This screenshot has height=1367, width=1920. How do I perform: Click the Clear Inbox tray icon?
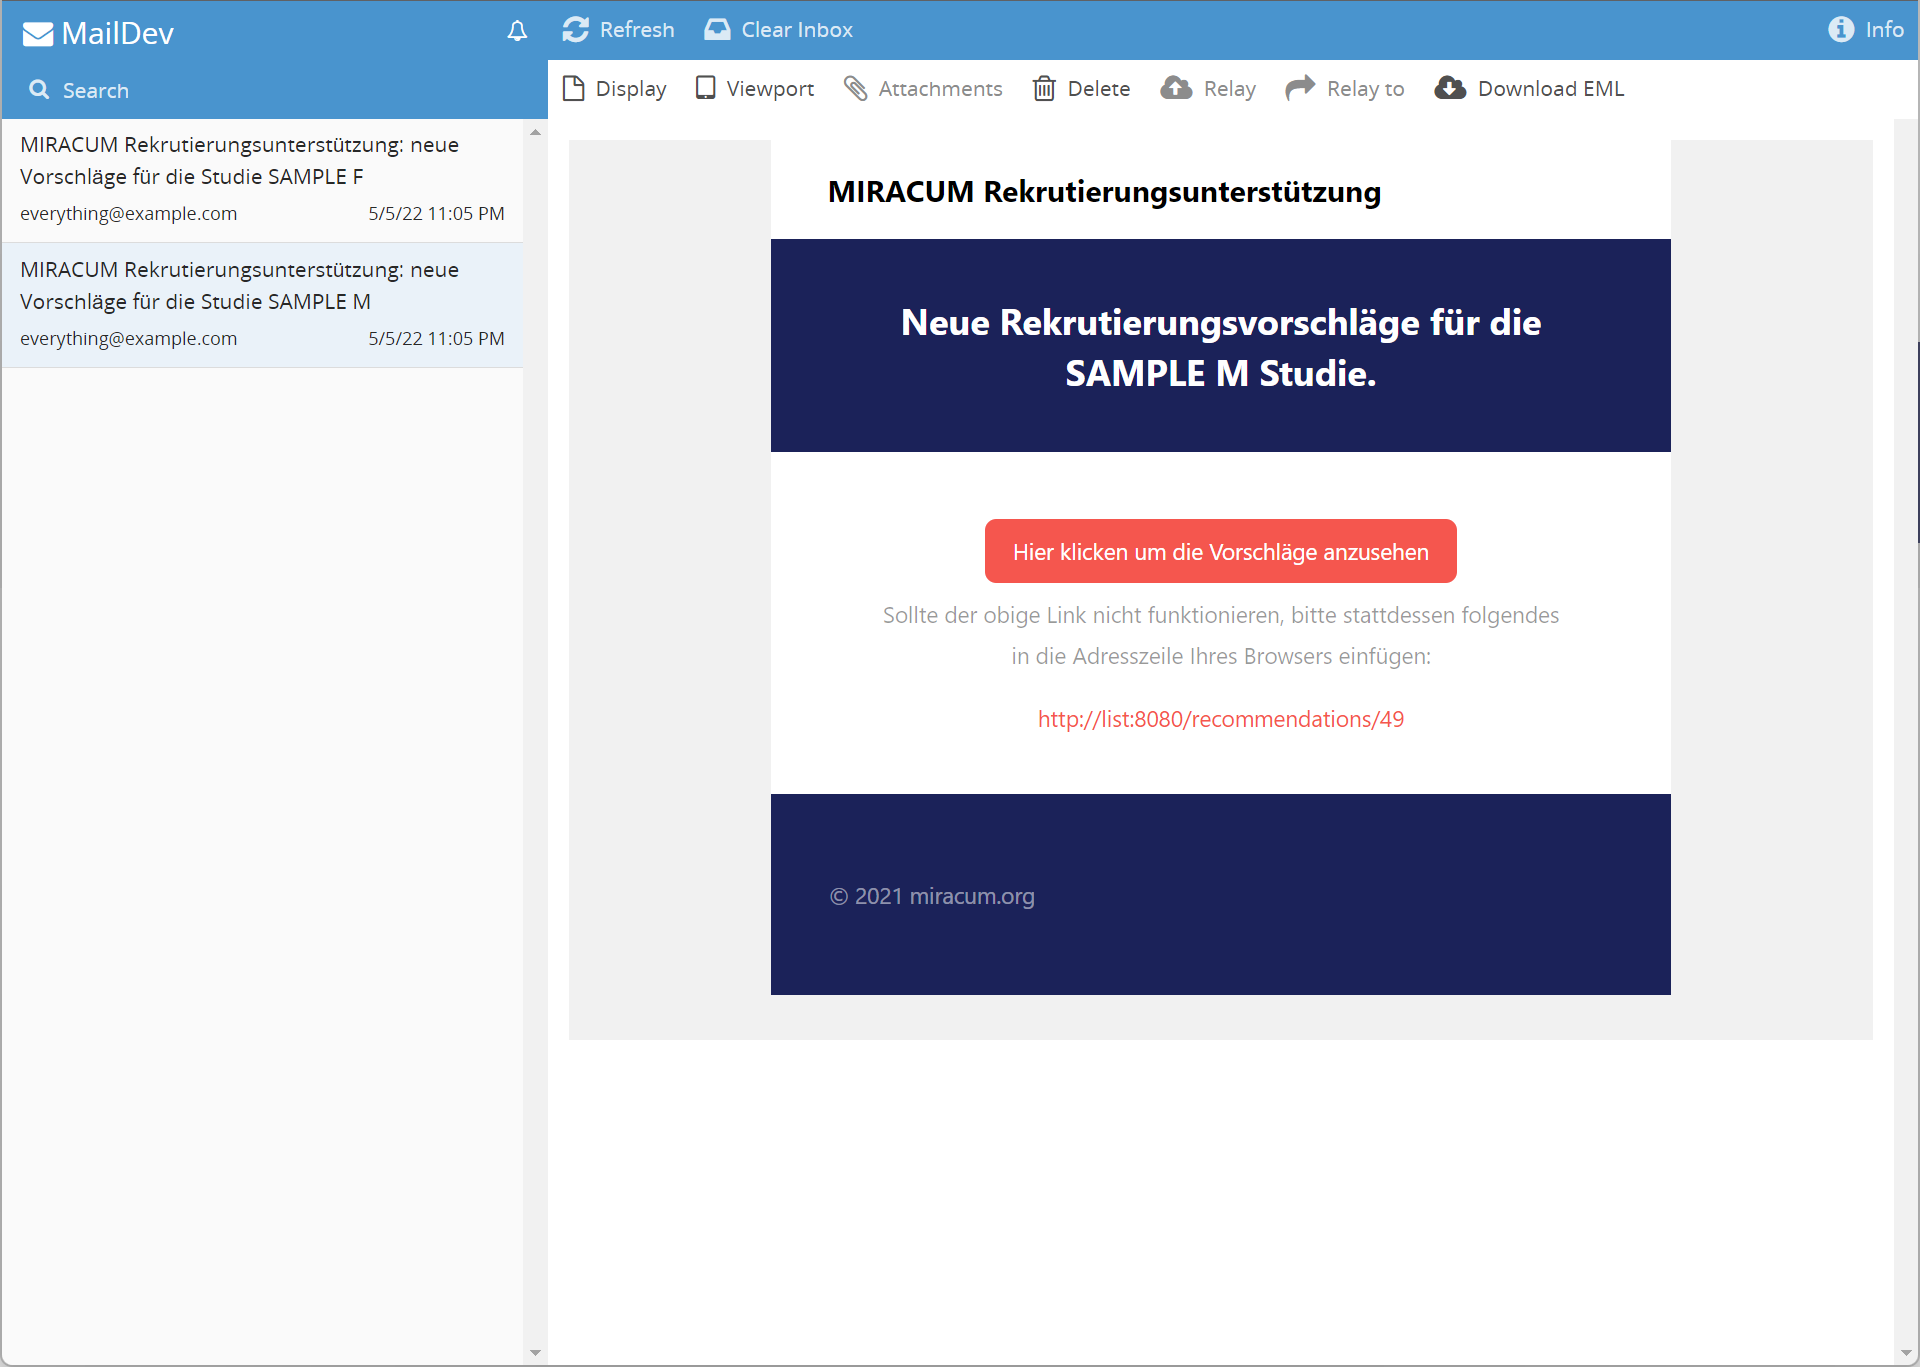717,29
